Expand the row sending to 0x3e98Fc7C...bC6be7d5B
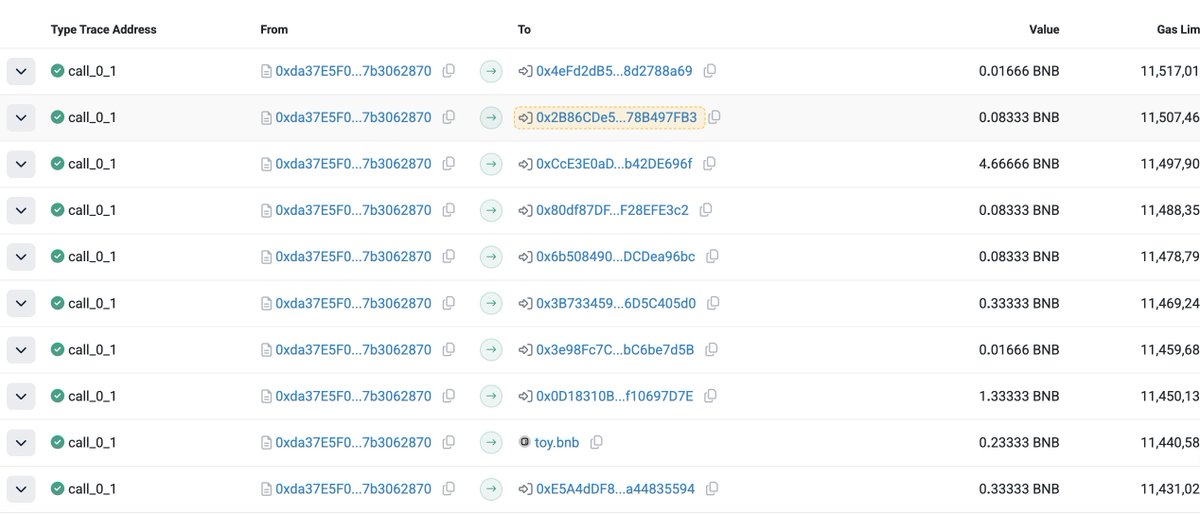The image size is (1200, 514). click(21, 350)
